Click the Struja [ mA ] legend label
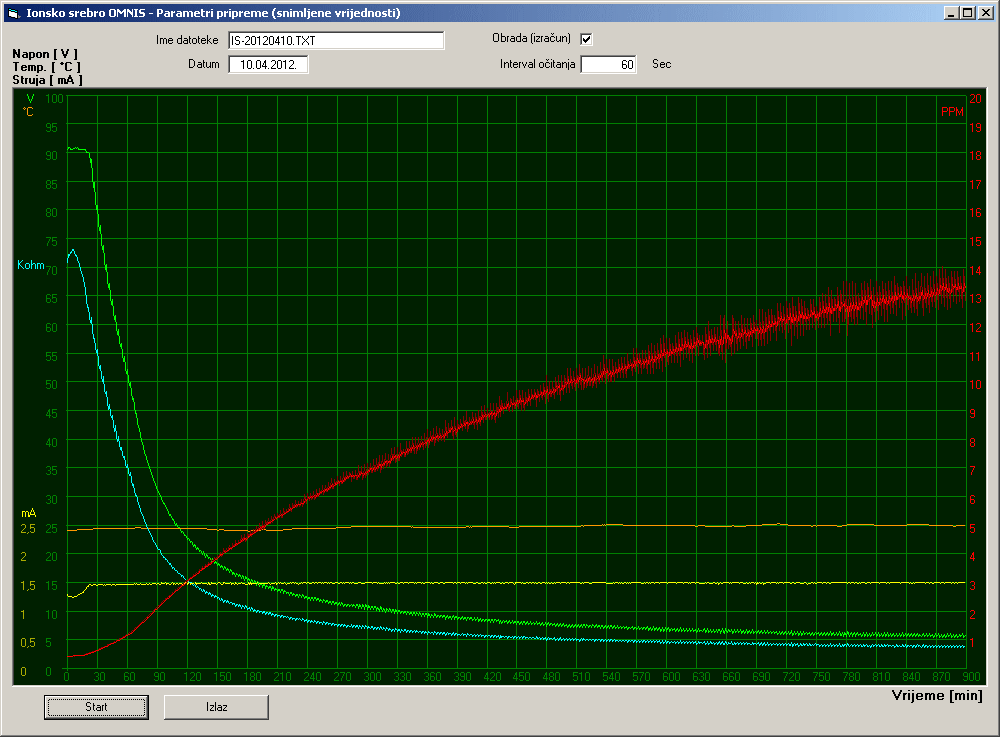The height and width of the screenshot is (737, 1000). (47, 80)
